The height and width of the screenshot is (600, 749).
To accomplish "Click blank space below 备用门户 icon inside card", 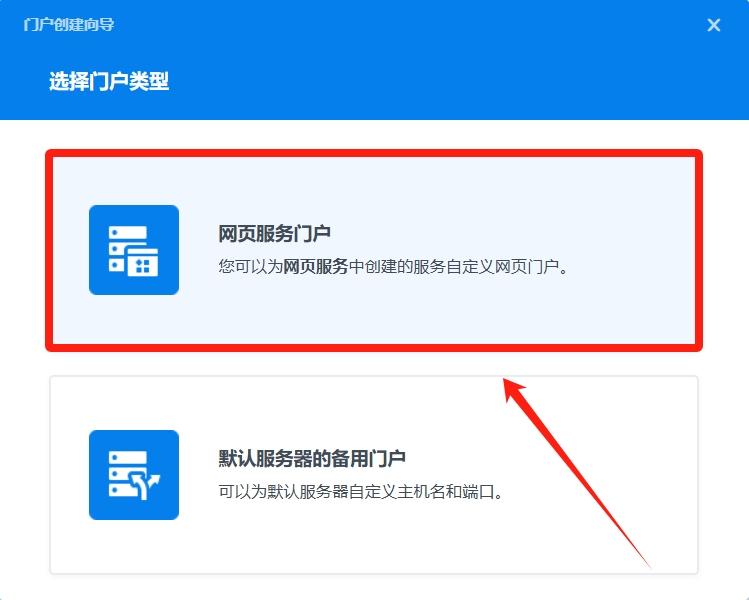I will click(x=134, y=546).
